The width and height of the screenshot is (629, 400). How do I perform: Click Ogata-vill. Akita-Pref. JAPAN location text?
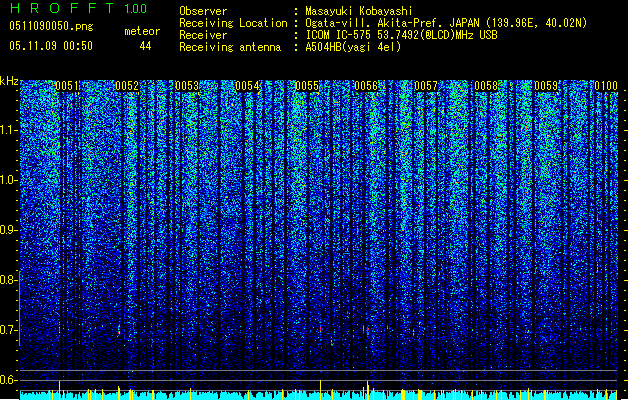[x=446, y=23]
